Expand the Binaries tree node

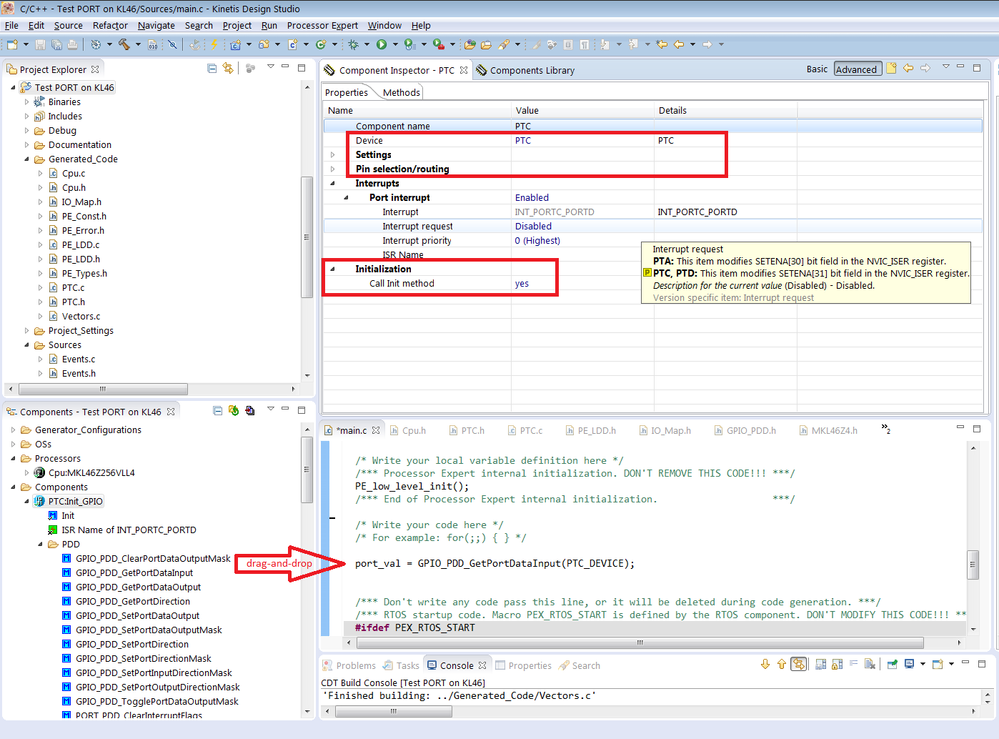(x=27, y=101)
